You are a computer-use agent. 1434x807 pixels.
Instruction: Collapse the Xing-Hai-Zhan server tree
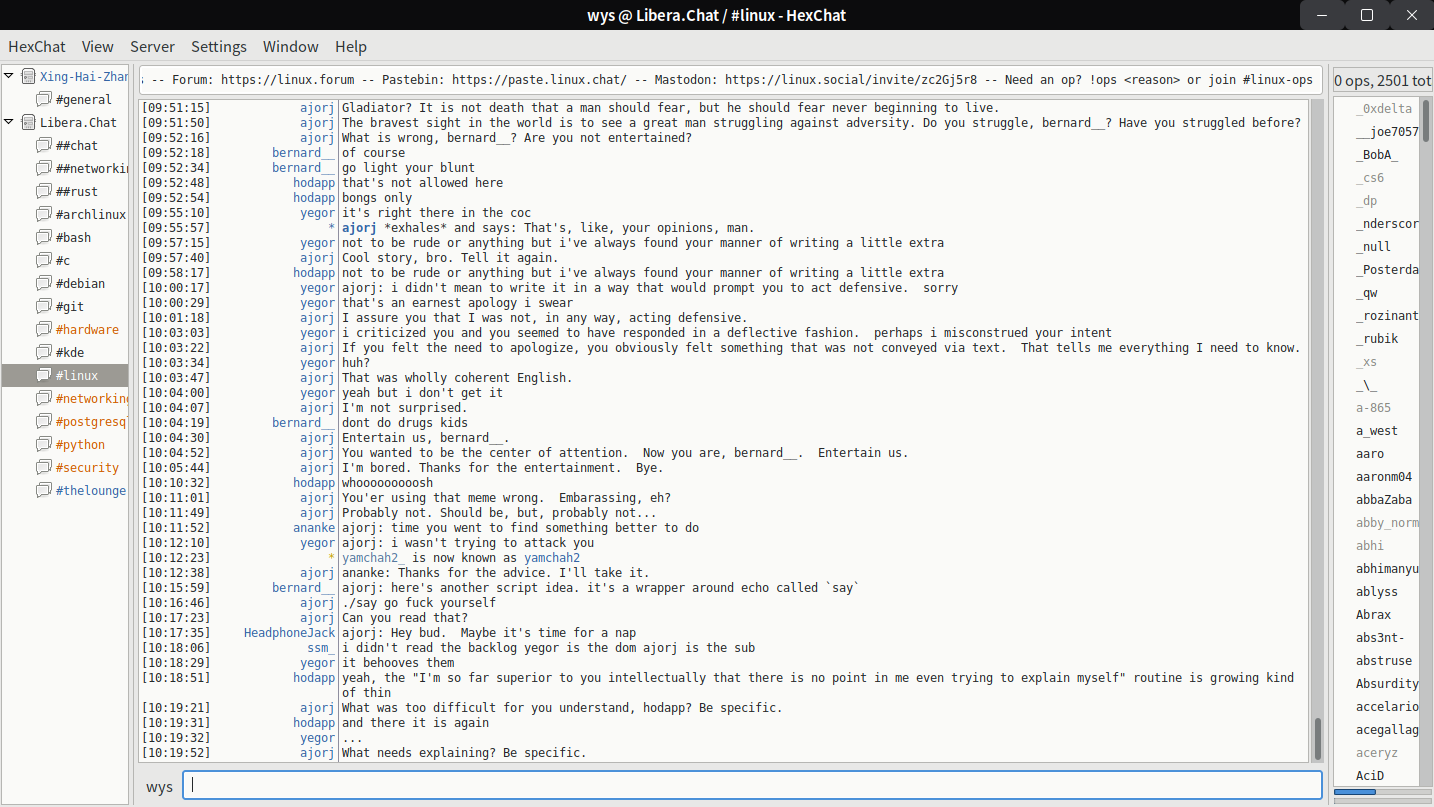[x=9, y=76]
